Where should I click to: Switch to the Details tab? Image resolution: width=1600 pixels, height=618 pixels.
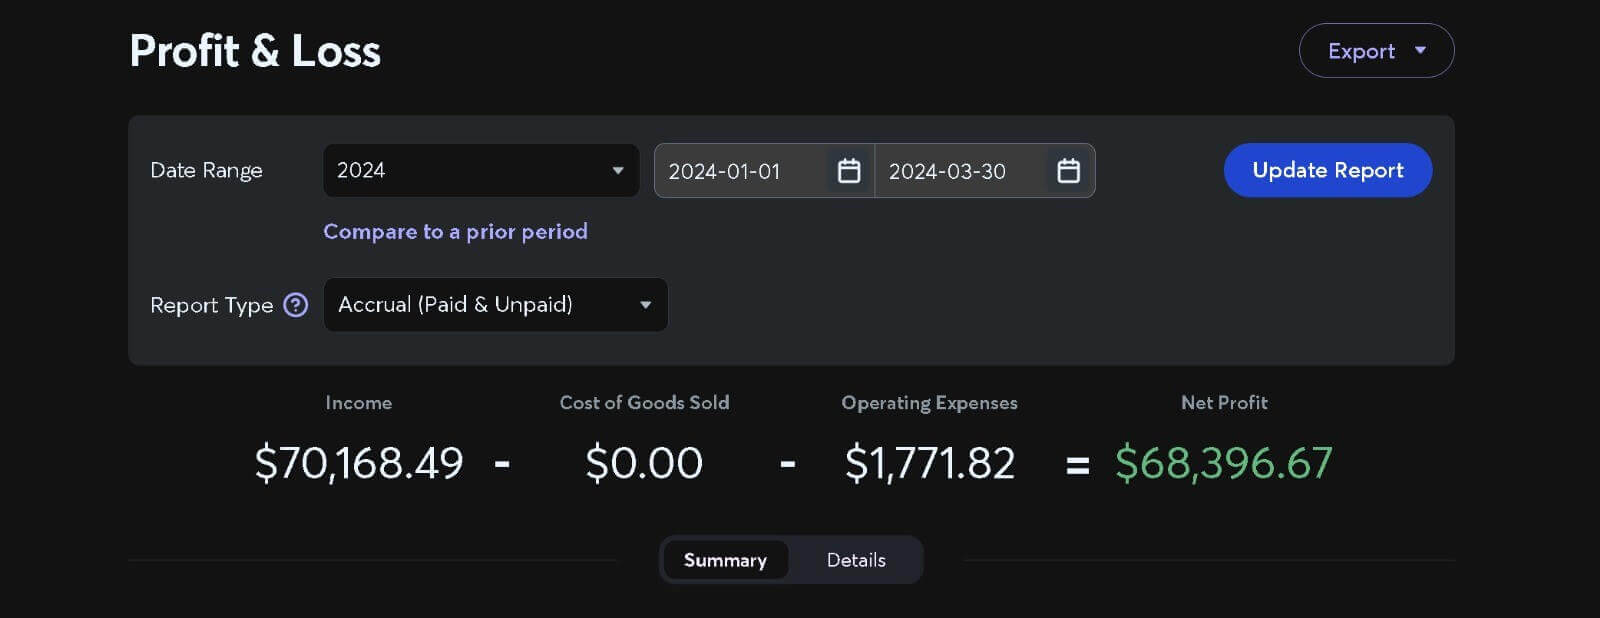pos(856,560)
